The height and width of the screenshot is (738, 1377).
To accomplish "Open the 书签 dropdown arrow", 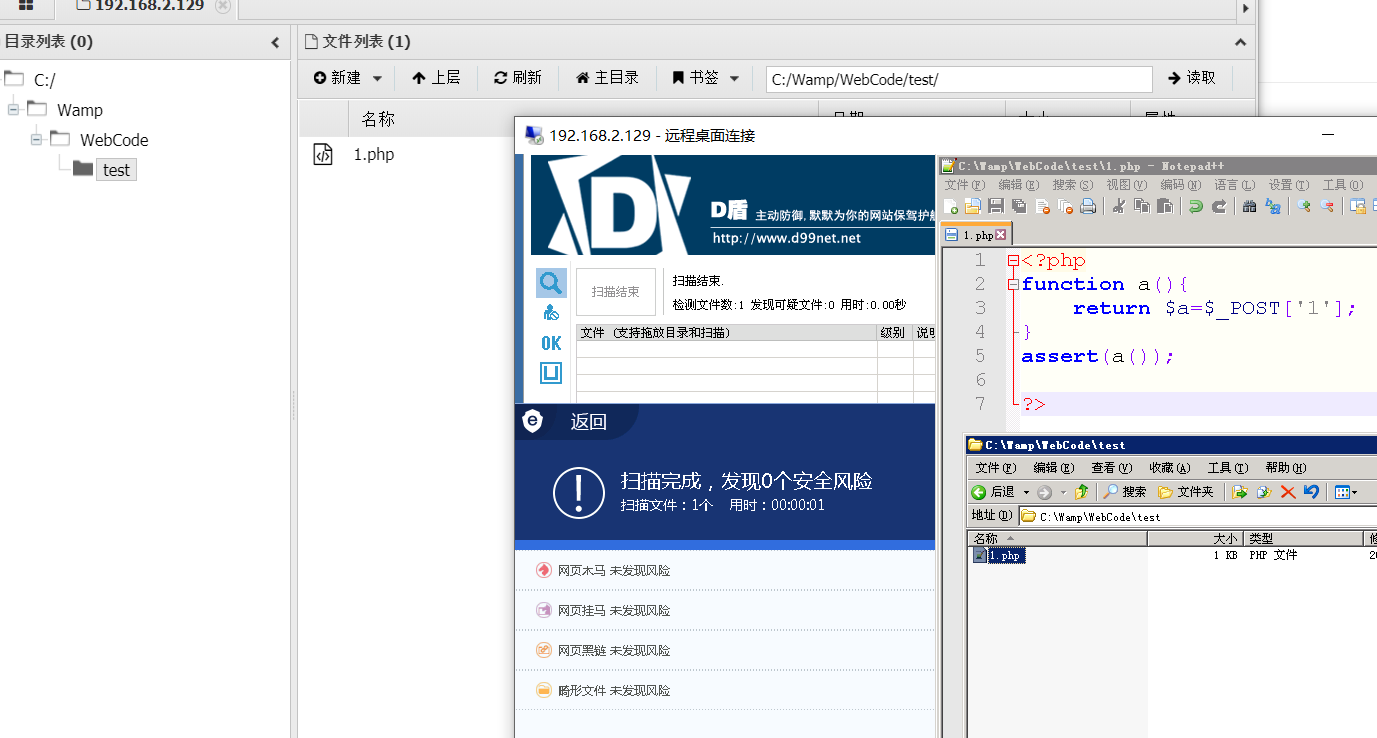I will pos(734,78).
